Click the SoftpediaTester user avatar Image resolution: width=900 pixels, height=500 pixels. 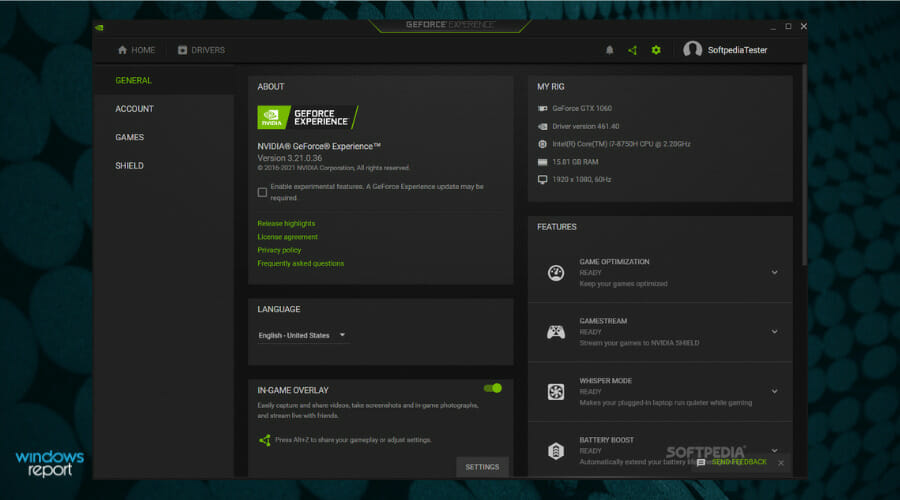point(692,49)
